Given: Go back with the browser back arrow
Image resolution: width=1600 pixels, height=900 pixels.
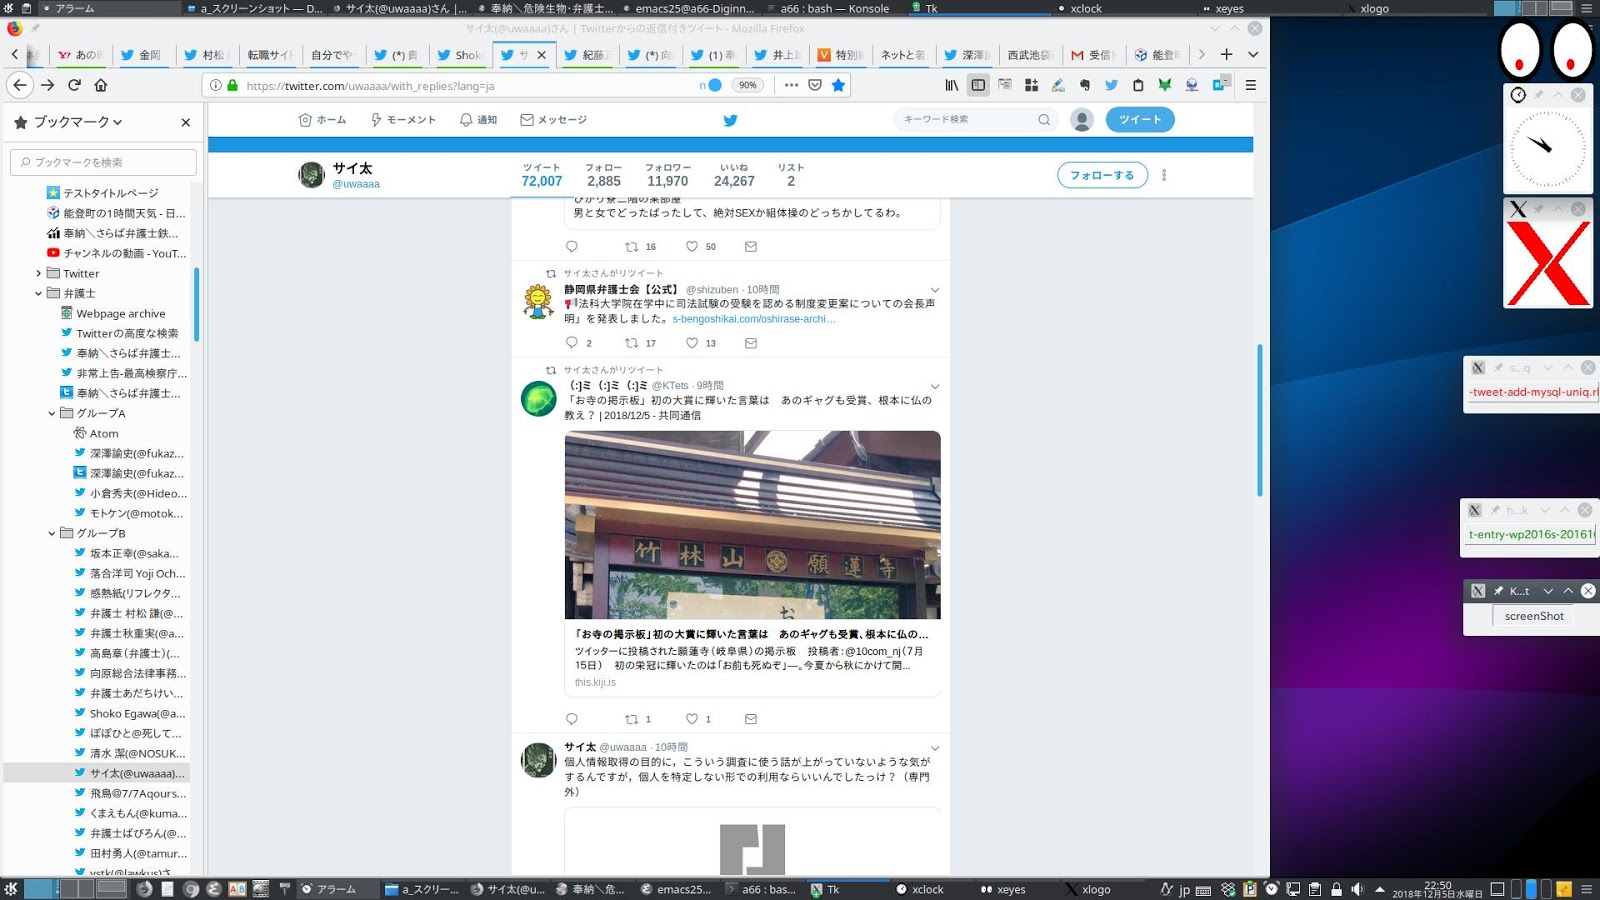Looking at the screenshot, I should 20,85.
